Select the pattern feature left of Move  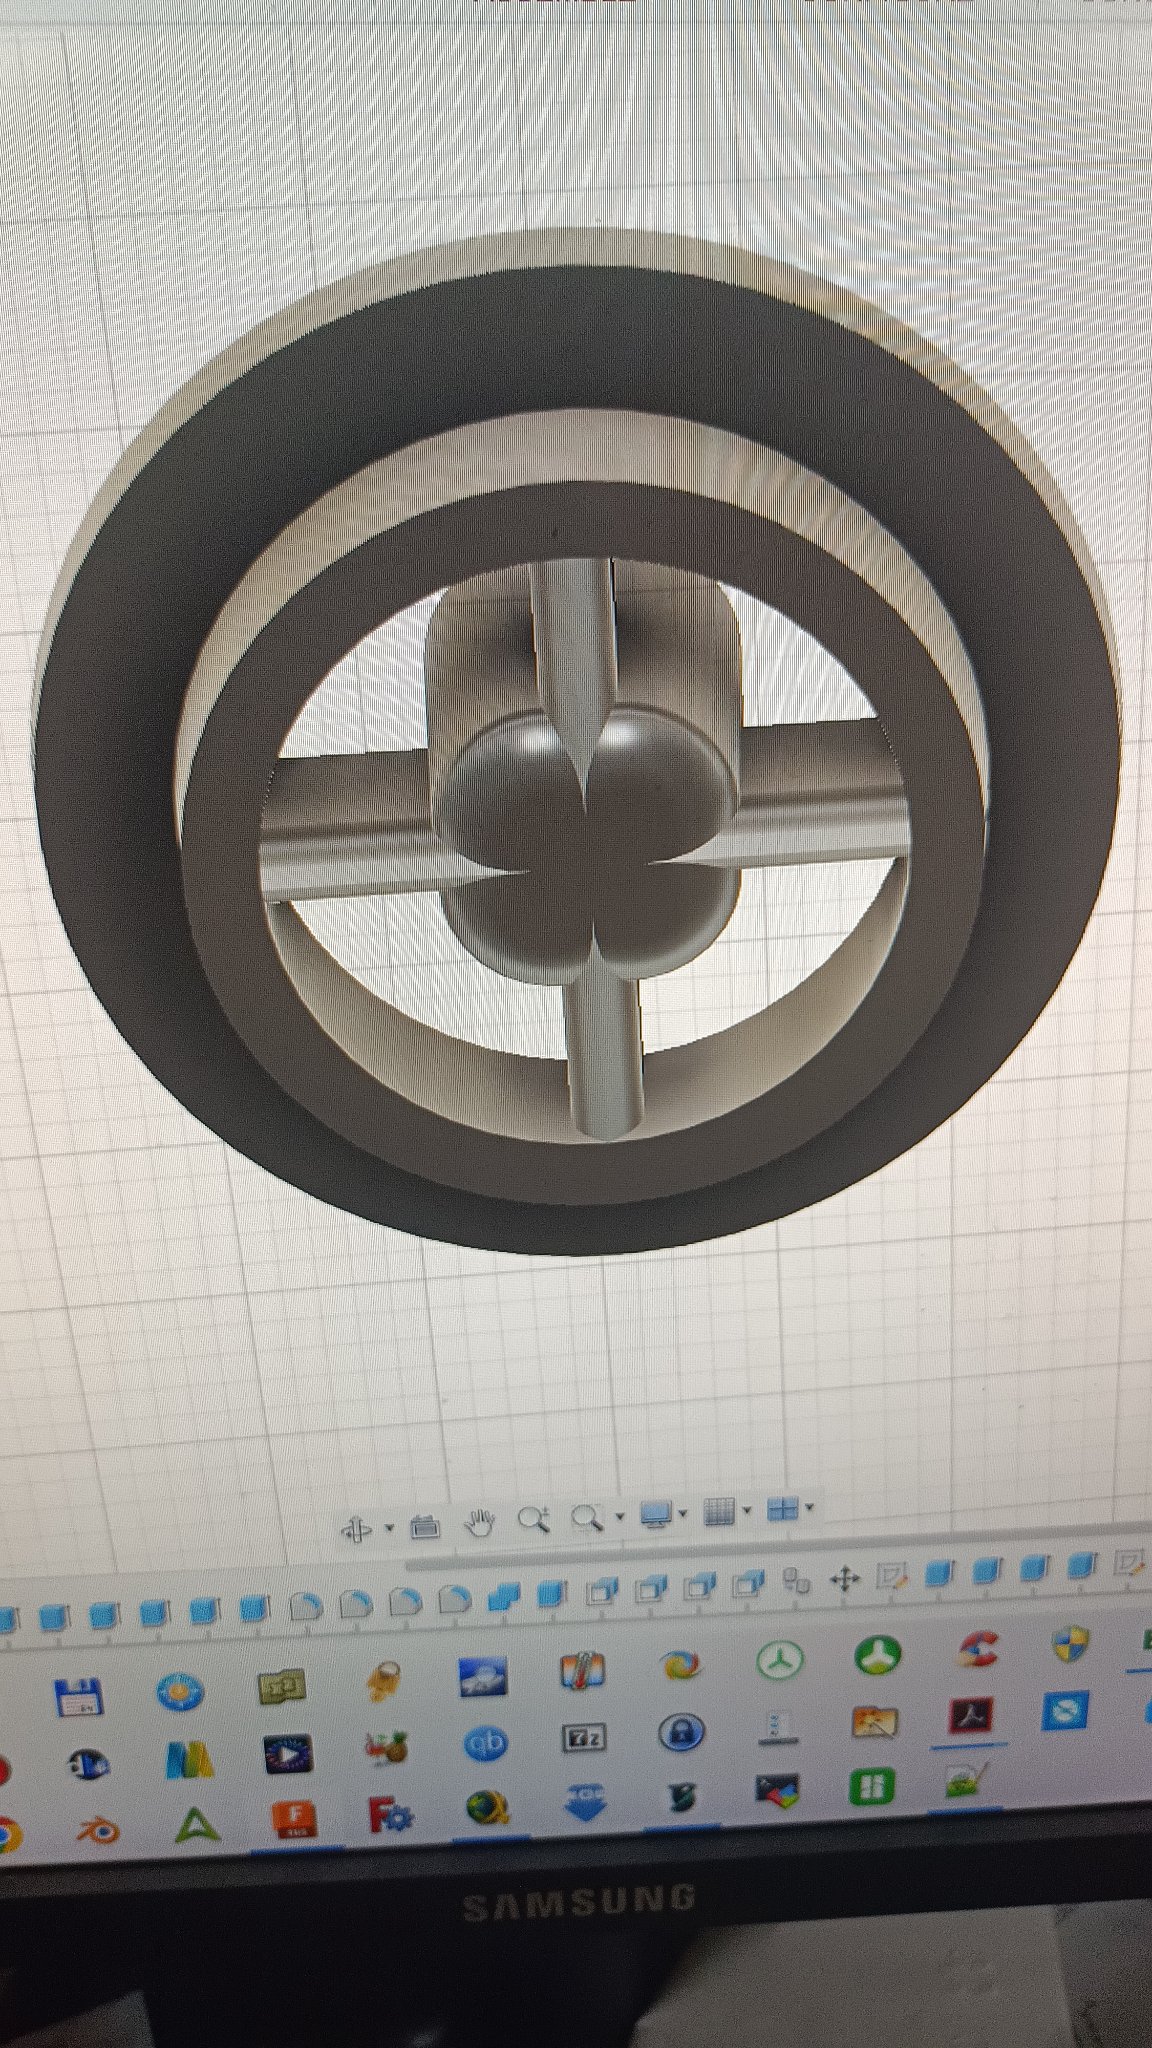[797, 1582]
